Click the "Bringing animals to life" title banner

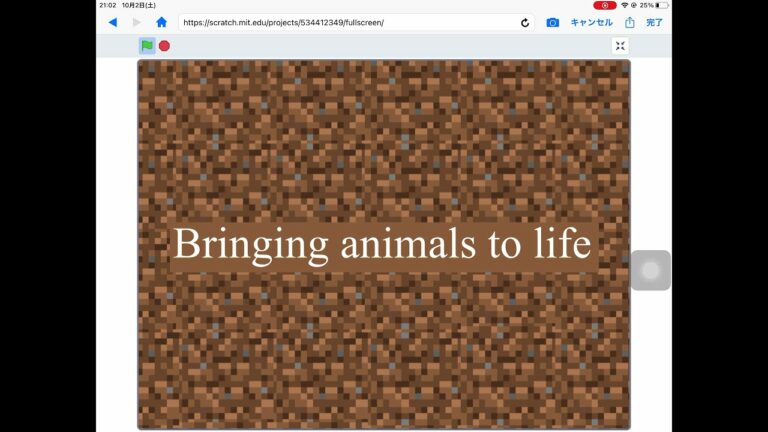click(x=383, y=245)
